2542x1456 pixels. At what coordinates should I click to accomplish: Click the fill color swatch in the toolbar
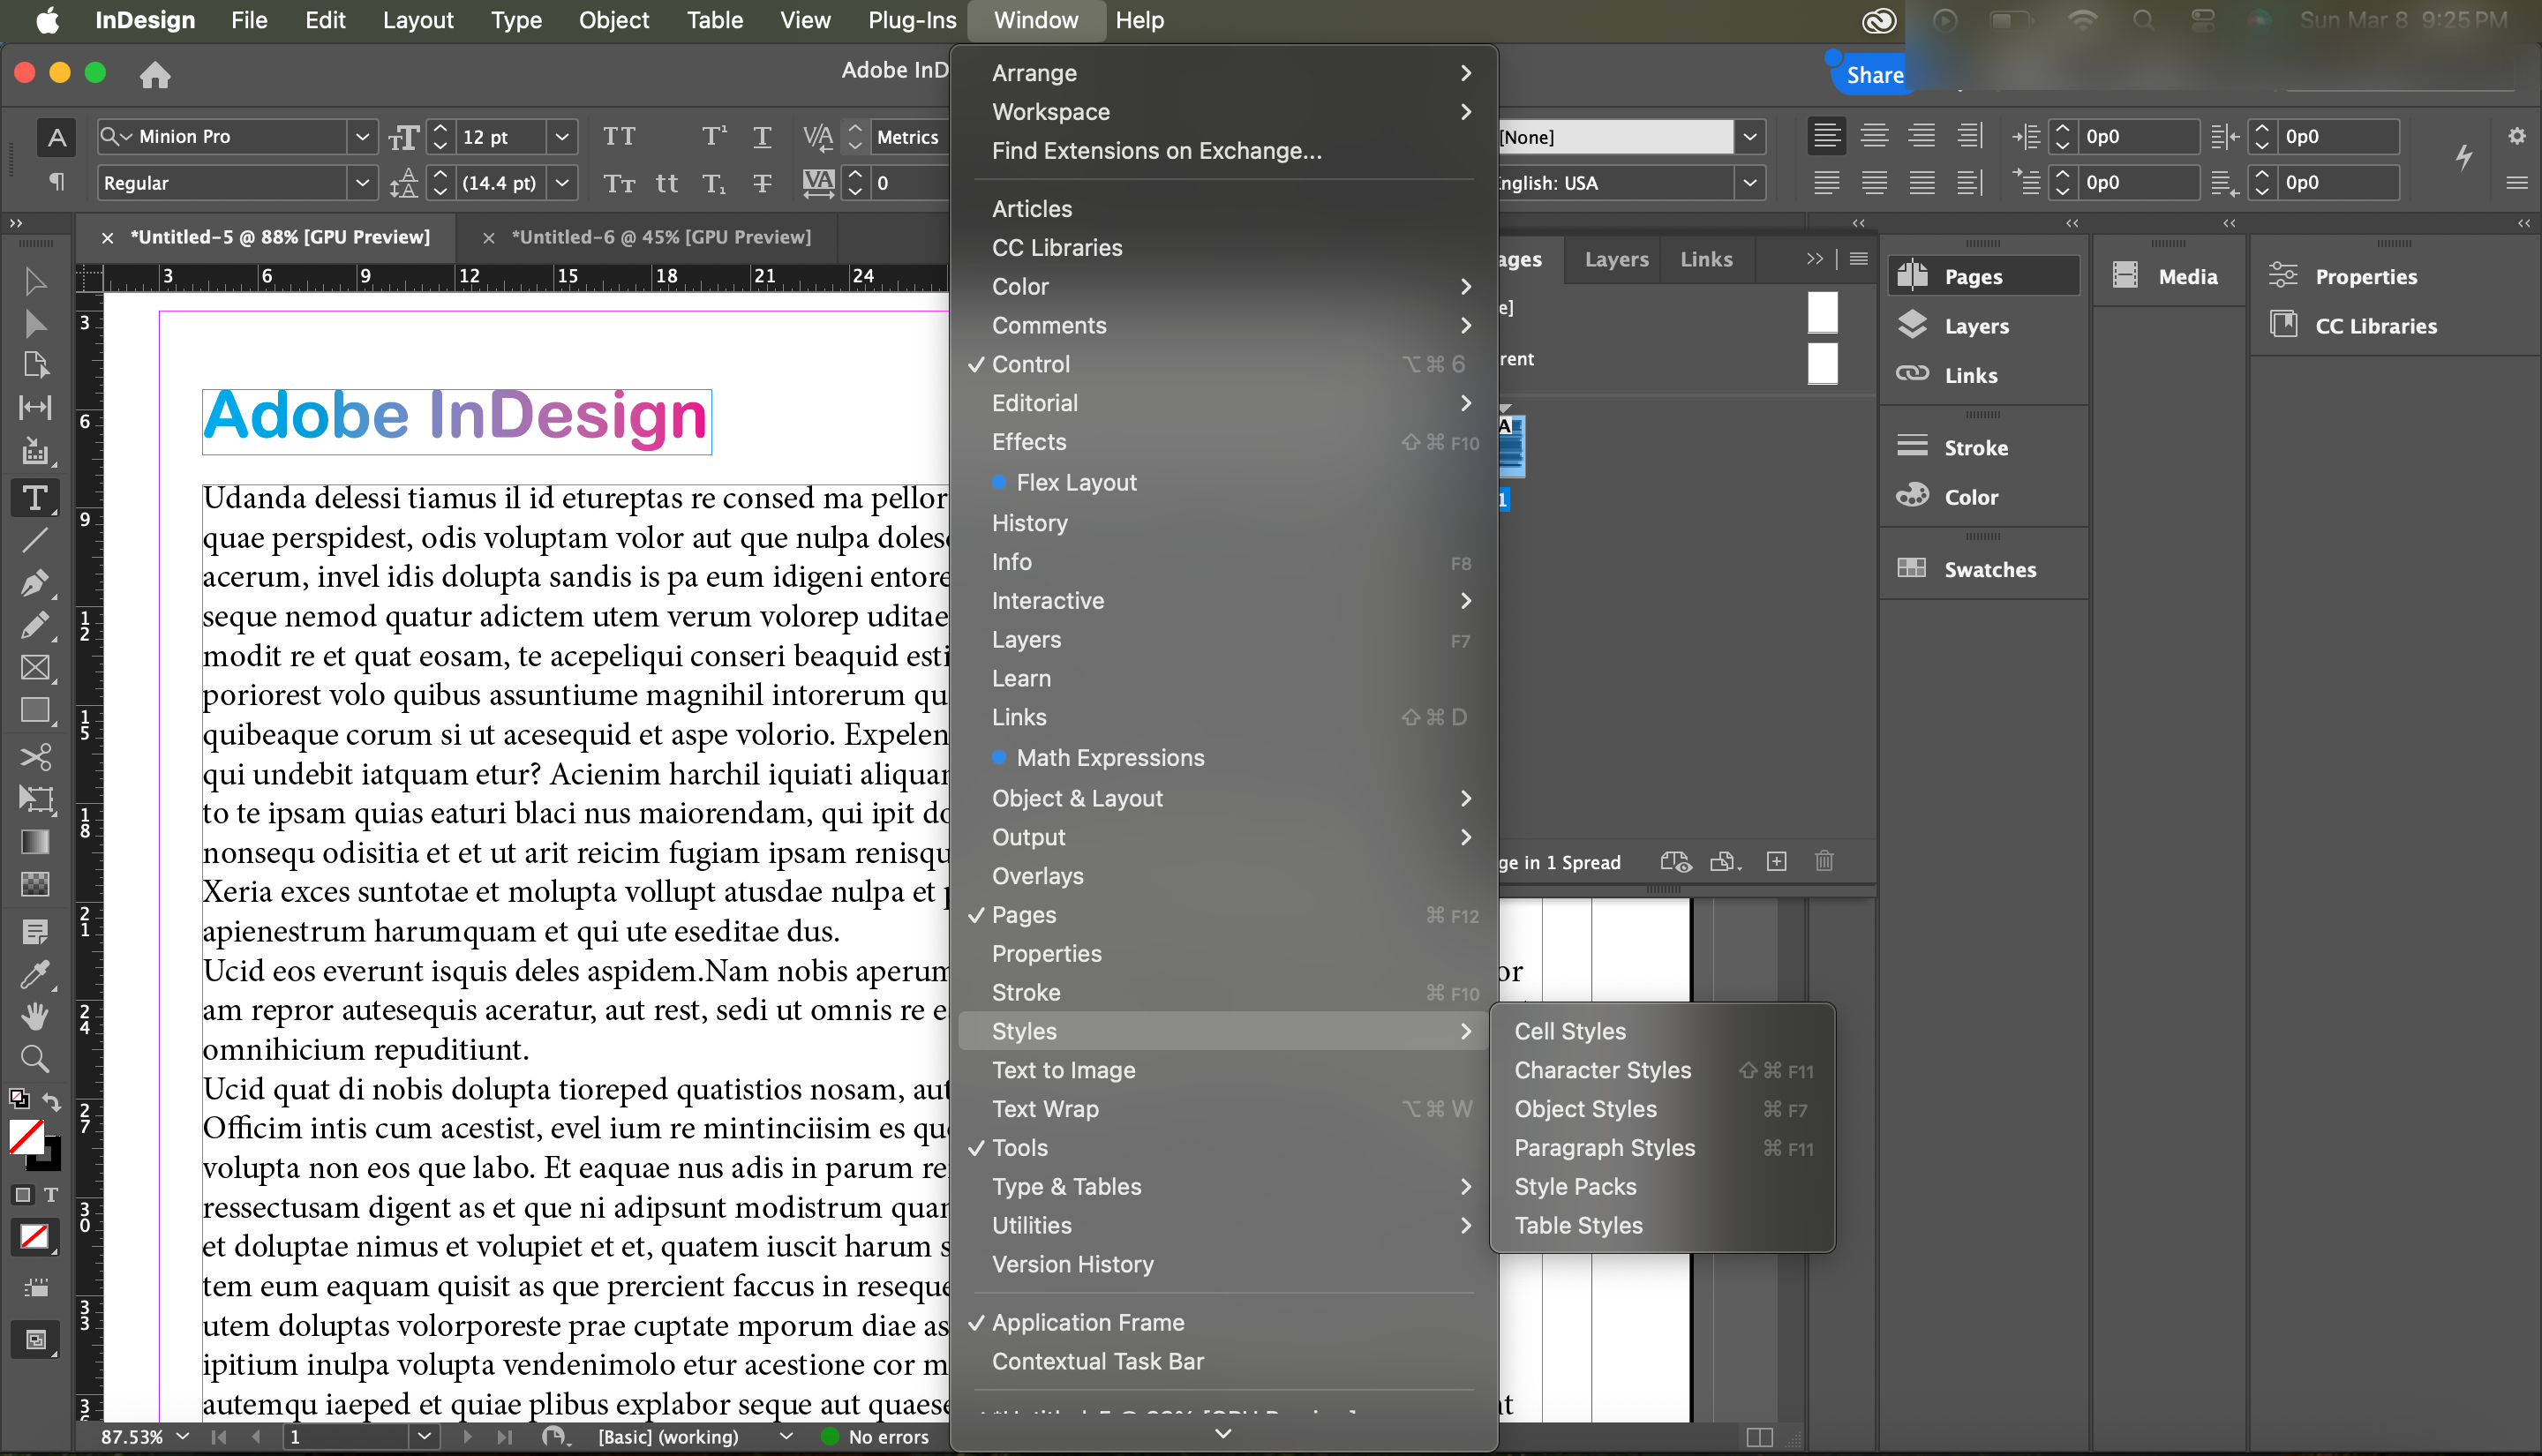click(x=26, y=1137)
